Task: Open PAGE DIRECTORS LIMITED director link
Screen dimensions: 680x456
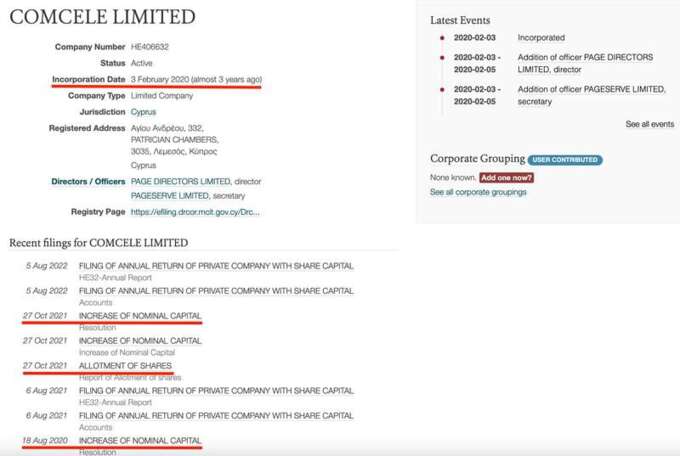Action: point(180,181)
